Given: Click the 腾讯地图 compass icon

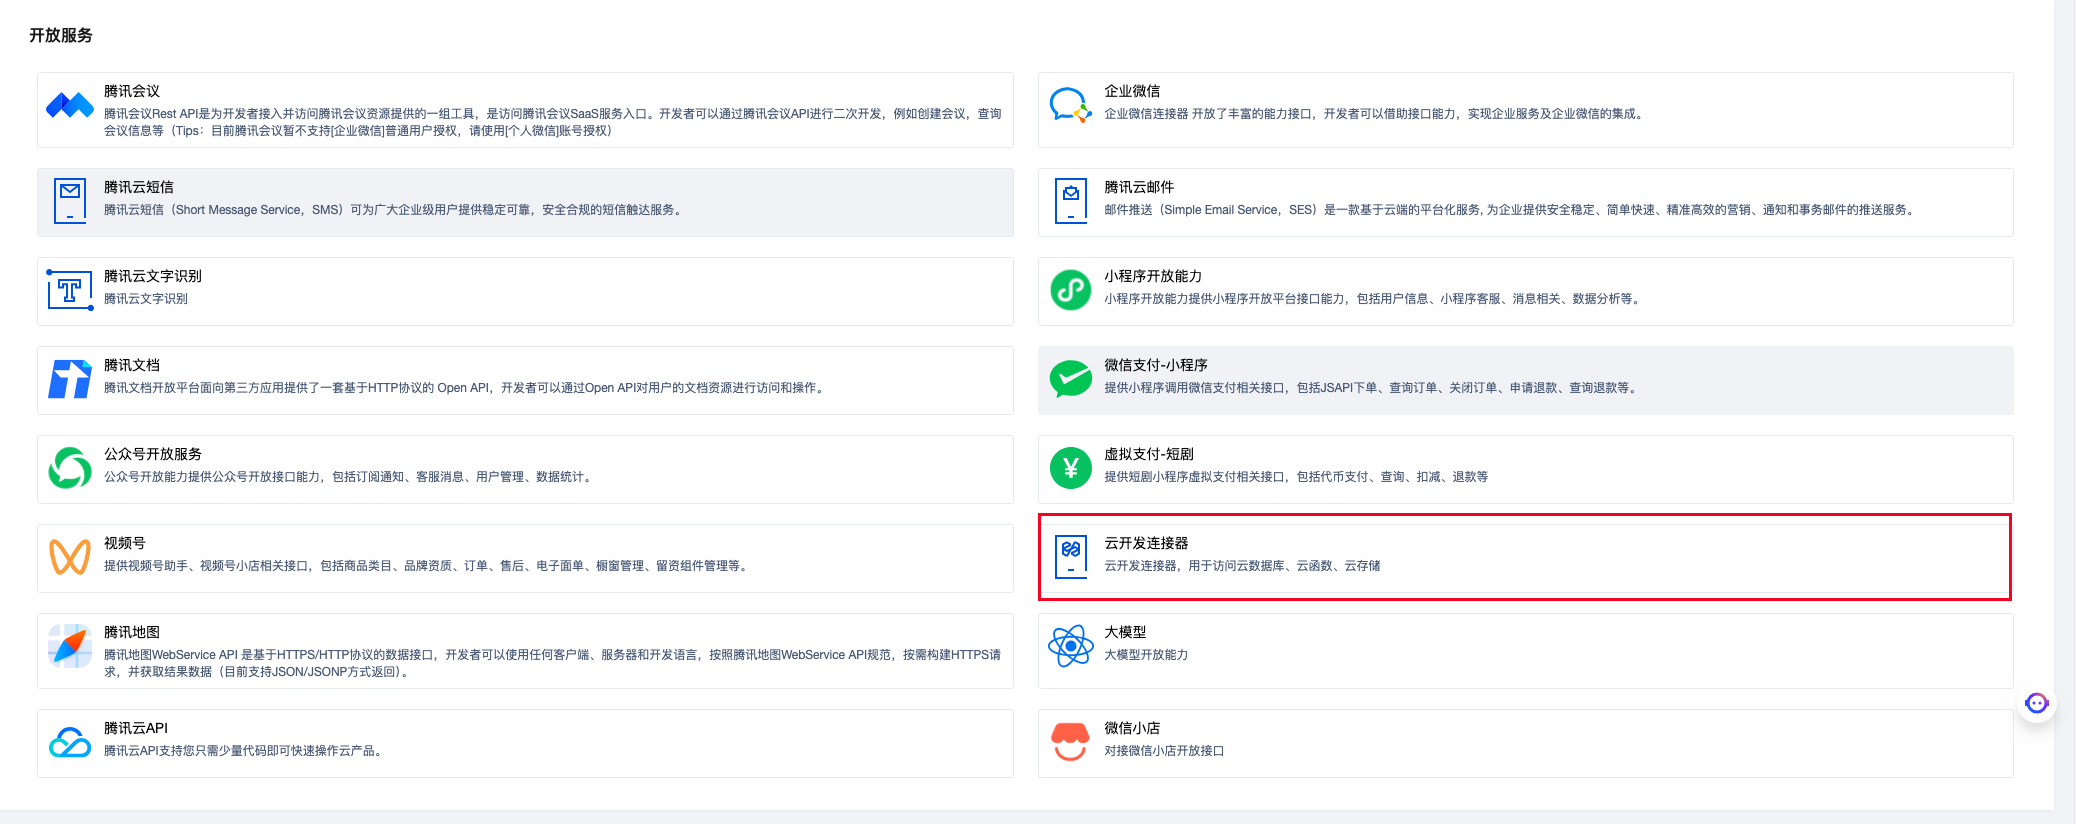Looking at the screenshot, I should tap(70, 646).
